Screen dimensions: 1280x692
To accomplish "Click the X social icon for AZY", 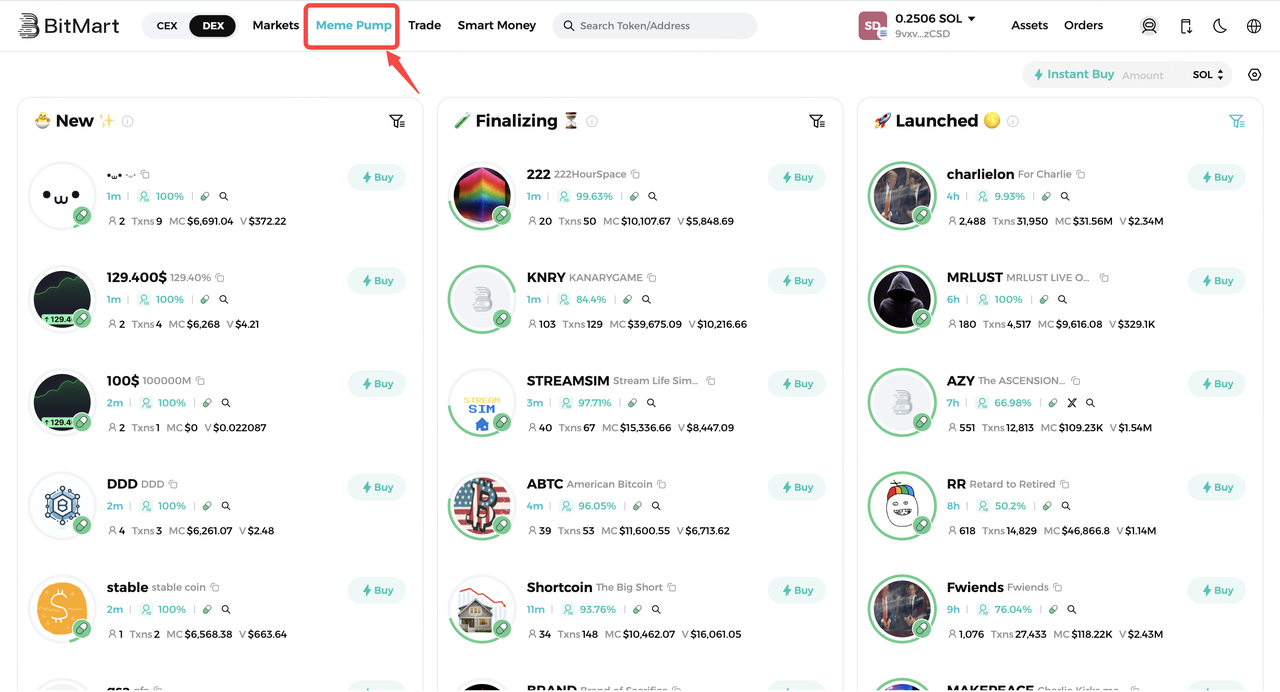I will pos(1072,403).
